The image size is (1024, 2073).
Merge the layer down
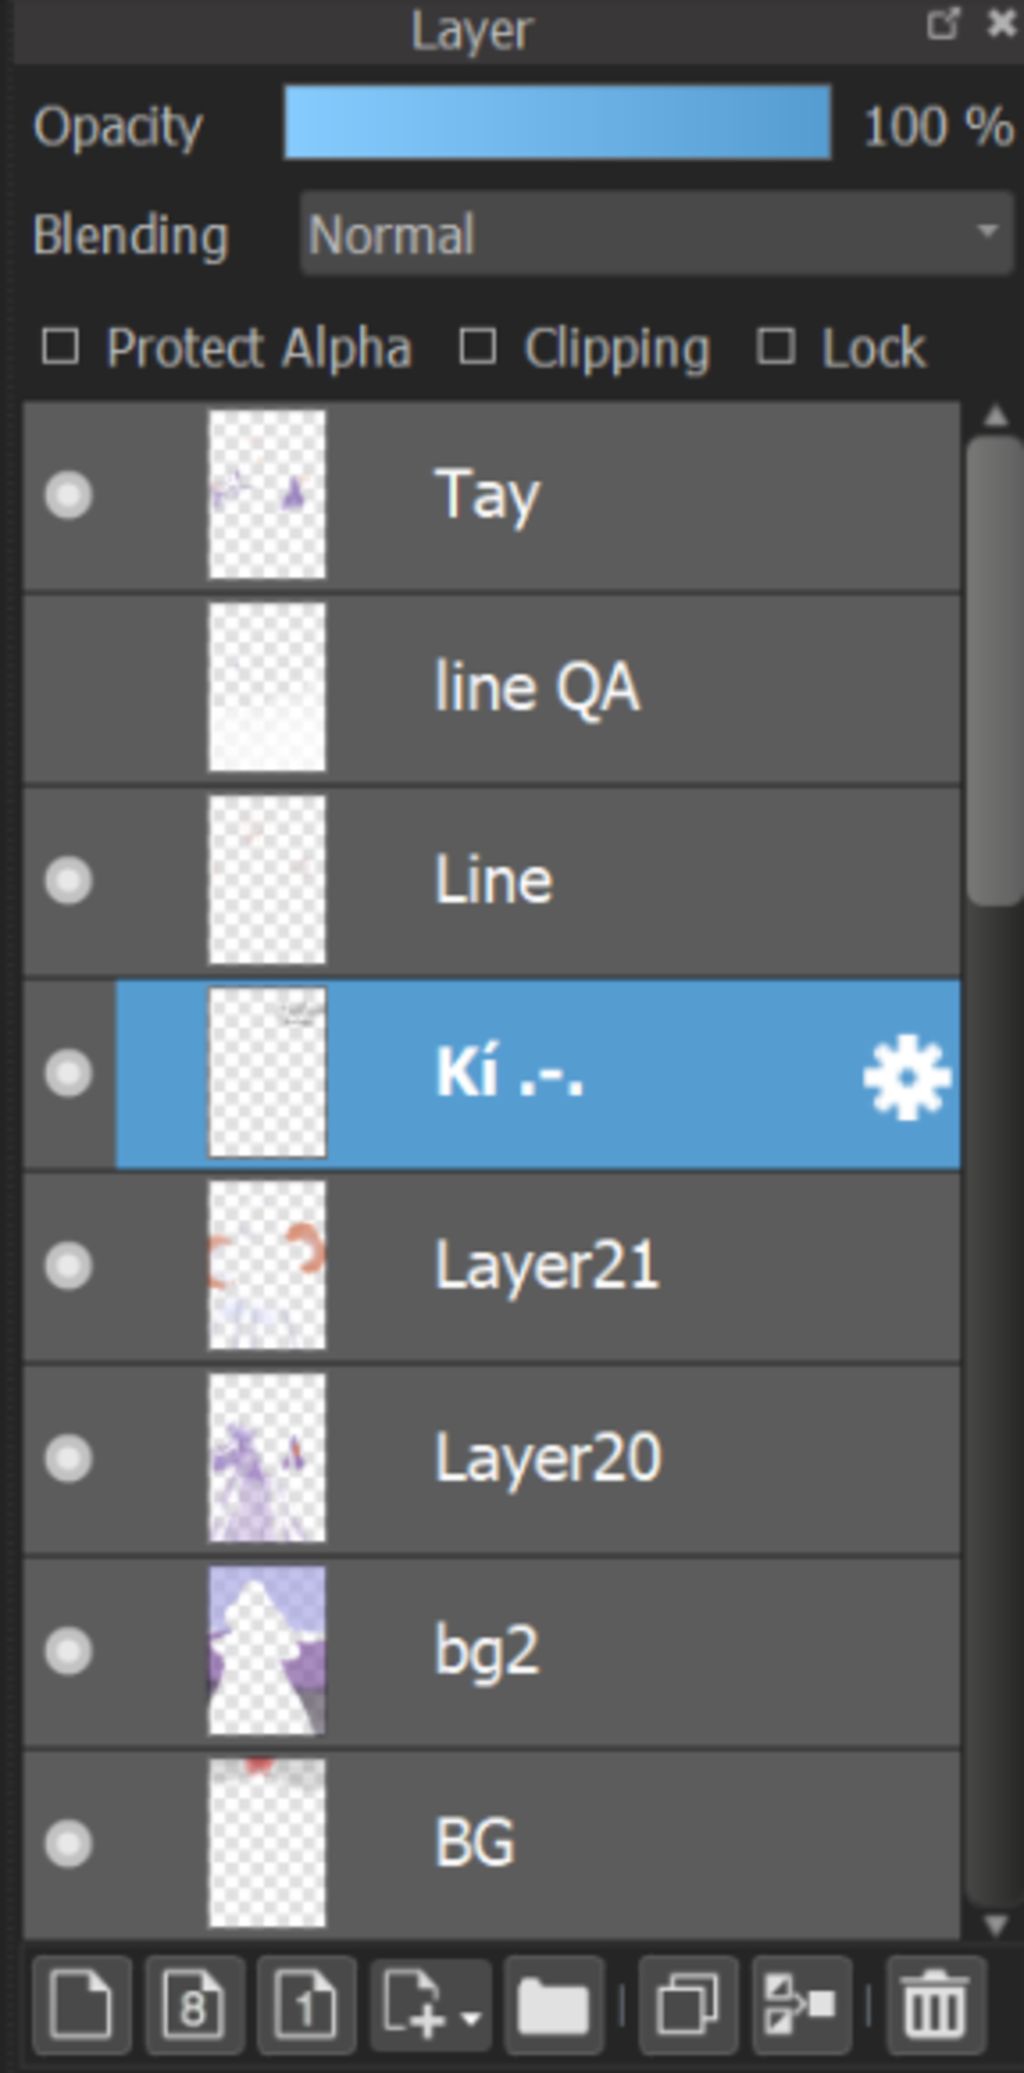click(800, 2004)
